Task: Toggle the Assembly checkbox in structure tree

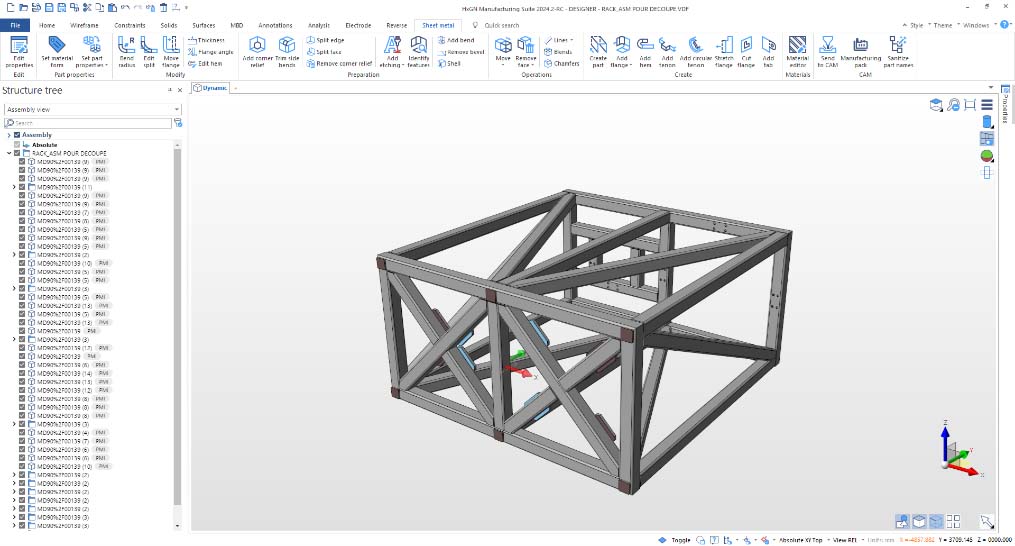Action: 17,135
